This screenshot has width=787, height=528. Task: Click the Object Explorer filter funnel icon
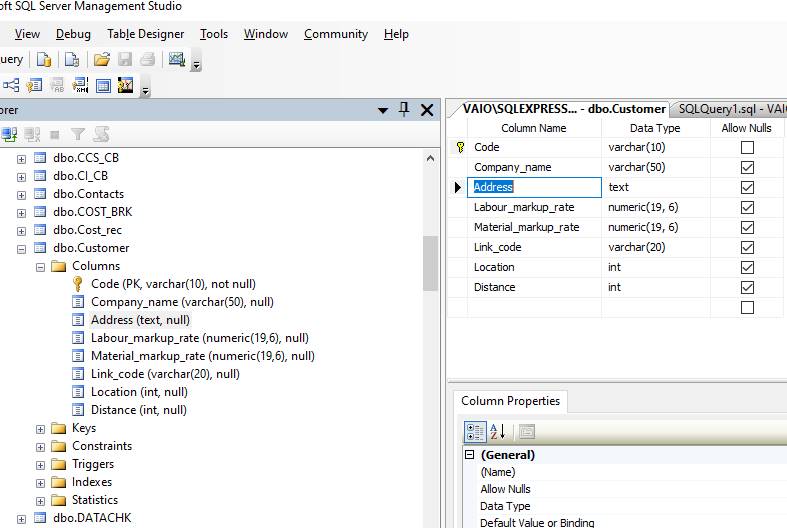click(x=77, y=134)
